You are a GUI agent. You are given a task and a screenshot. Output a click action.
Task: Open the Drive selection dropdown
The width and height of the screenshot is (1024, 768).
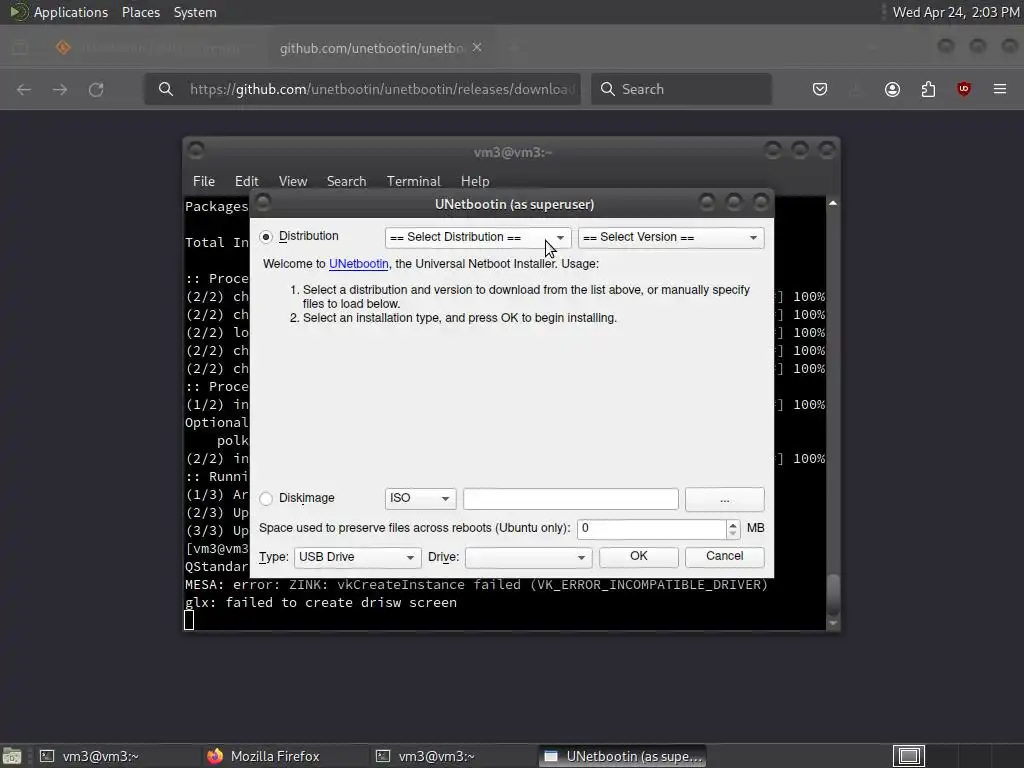[528, 557]
